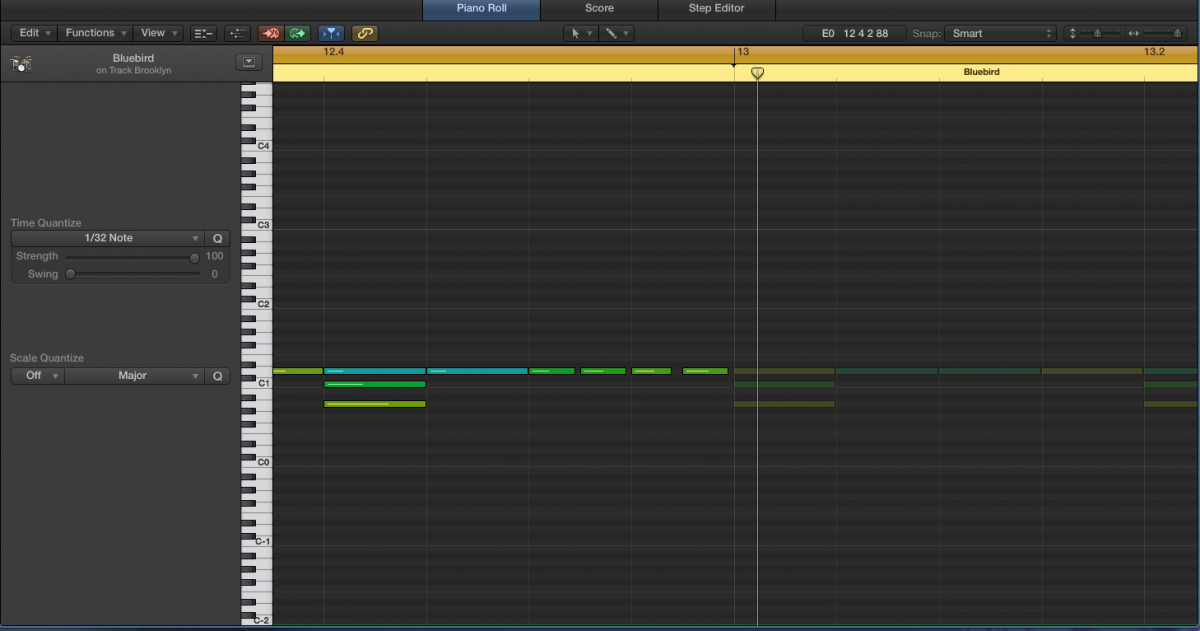The image size is (1200, 631).
Task: Switch to the Piano Roll tab
Action: [482, 9]
